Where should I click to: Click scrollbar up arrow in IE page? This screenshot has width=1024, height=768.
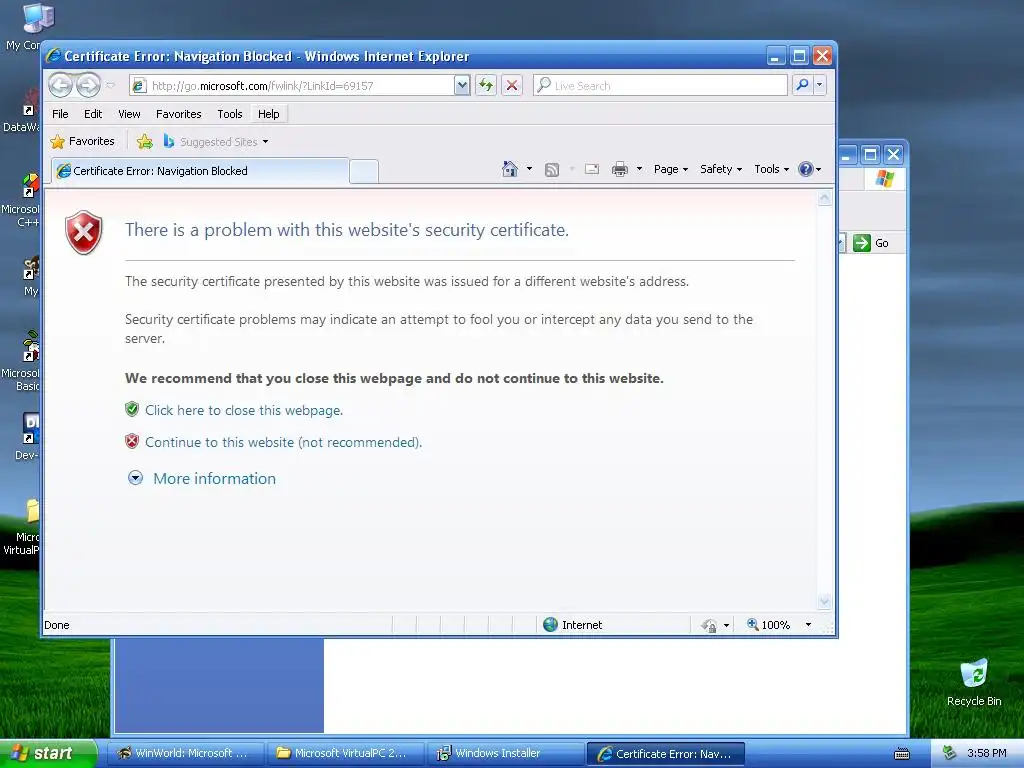point(824,198)
